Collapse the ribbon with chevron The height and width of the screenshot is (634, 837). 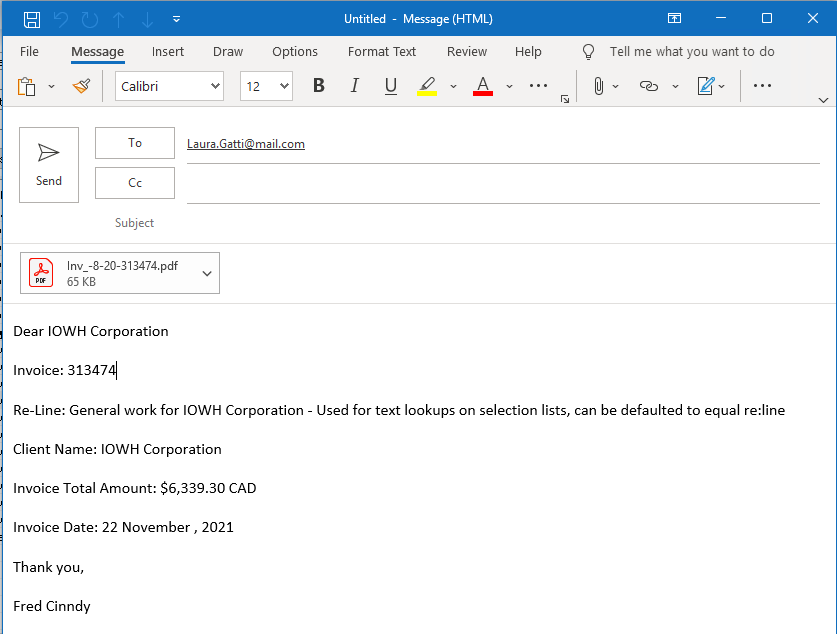click(823, 100)
